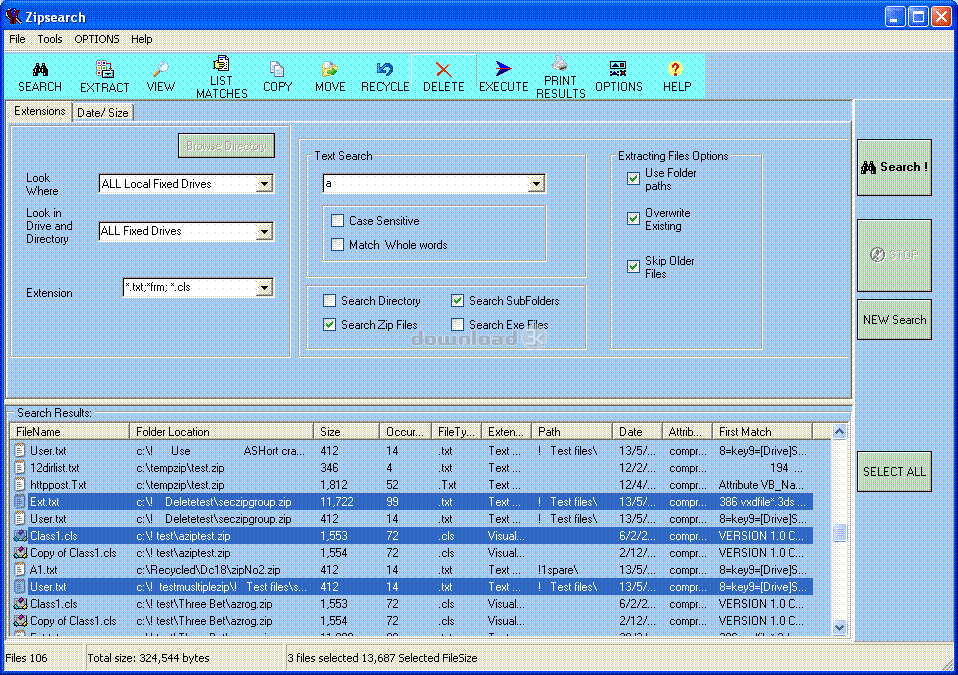Sort results by Folder Location column header
Viewport: 958px width, 675px height.
pyautogui.click(x=221, y=431)
